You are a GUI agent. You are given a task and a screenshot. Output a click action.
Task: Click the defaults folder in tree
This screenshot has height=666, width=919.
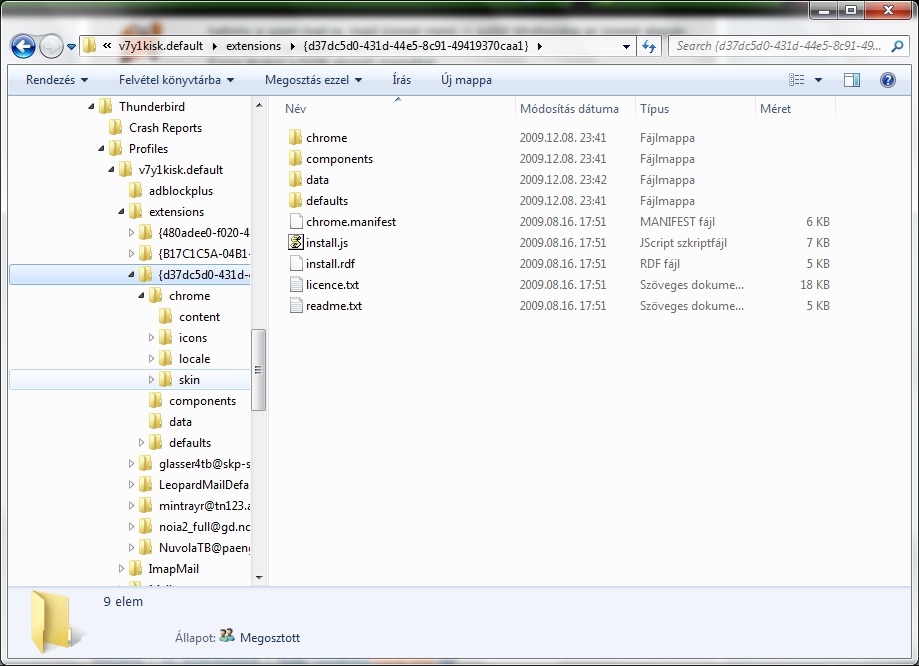[180, 443]
